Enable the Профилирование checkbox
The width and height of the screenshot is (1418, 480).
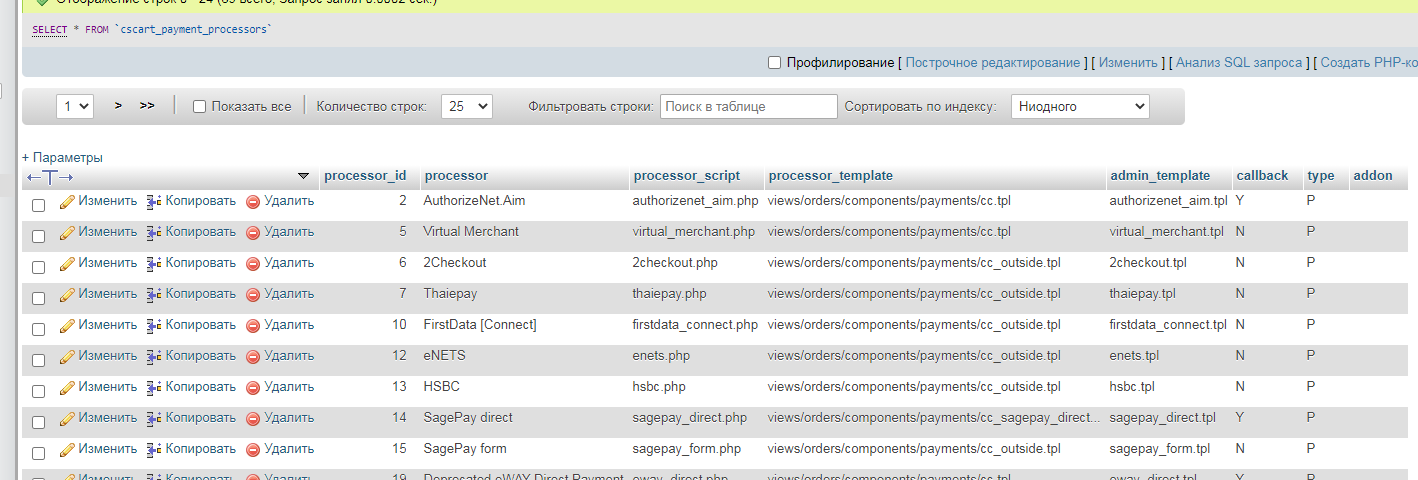(x=774, y=62)
